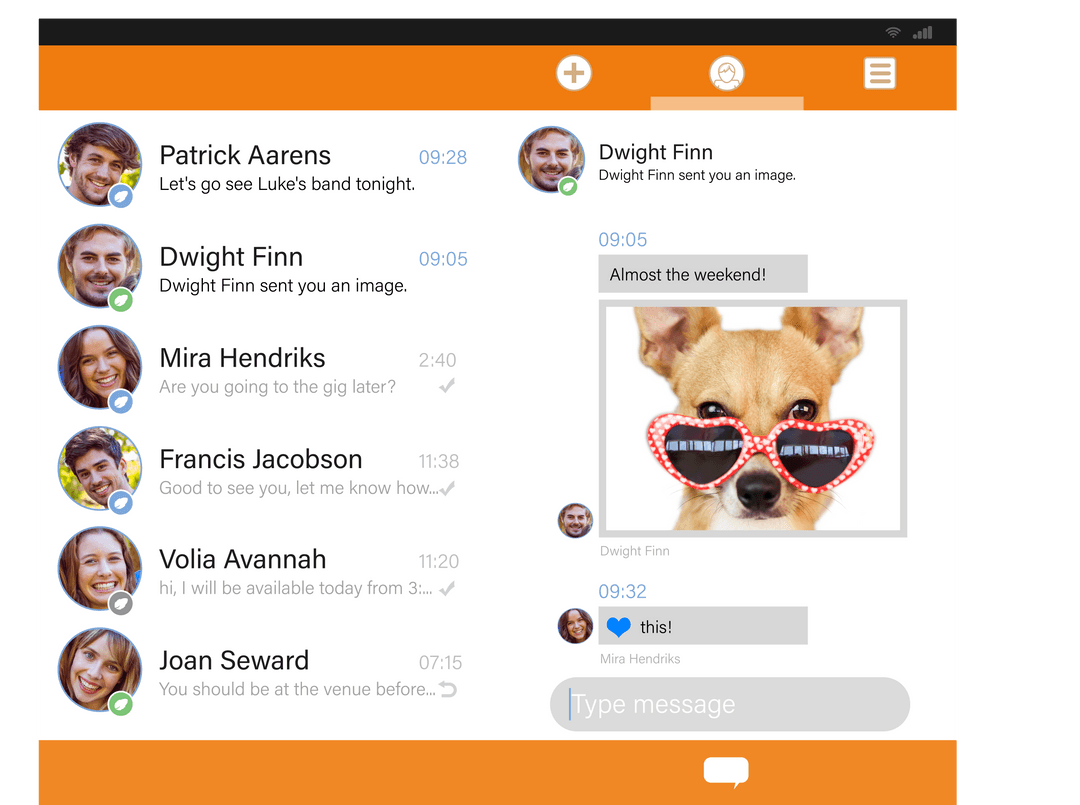1080x805 pixels.
Task: Click Joan Seward green status badge
Action: pos(121,704)
